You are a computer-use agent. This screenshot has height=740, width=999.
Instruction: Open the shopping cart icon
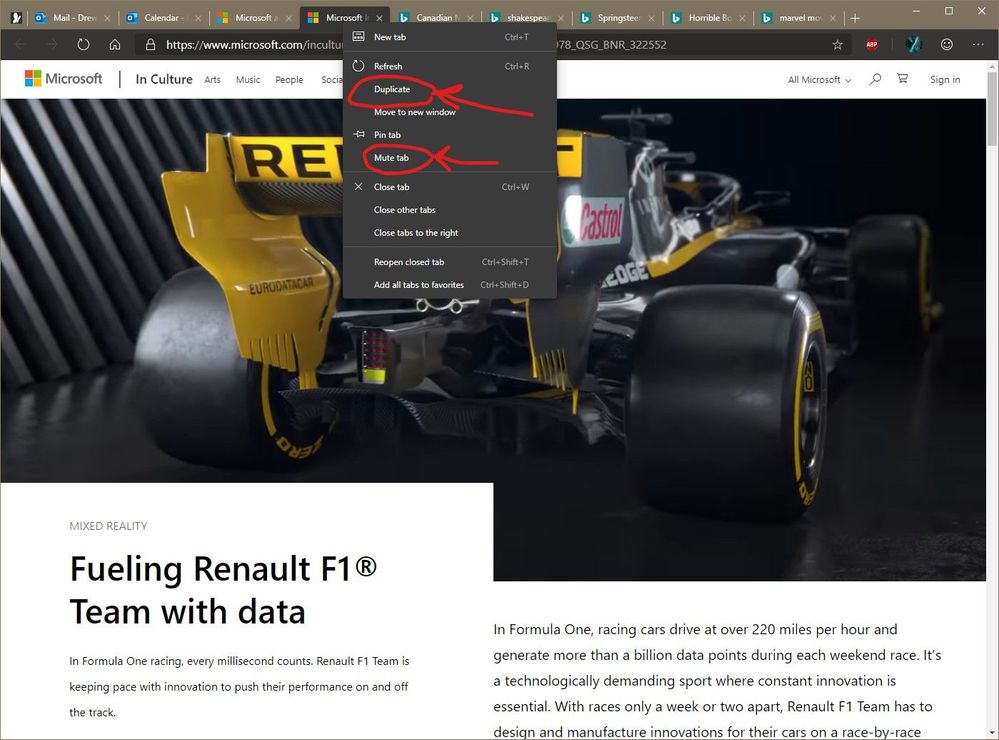903,78
